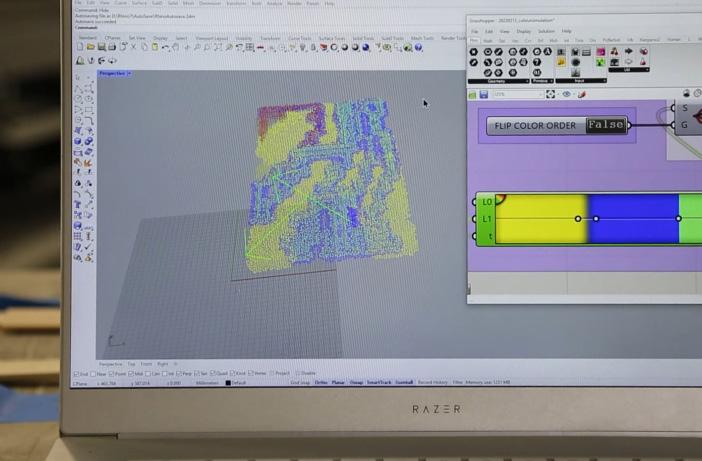Click Record History in the status bar
This screenshot has width=702, height=461.
(432, 383)
